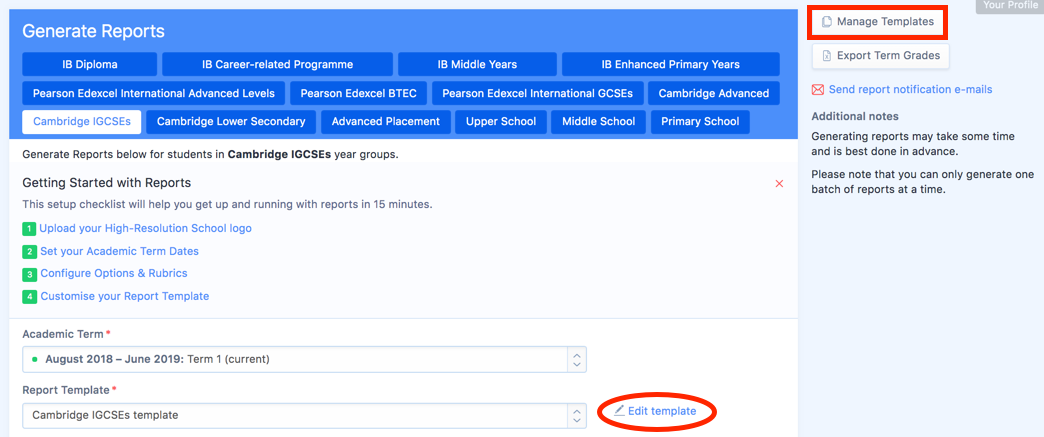This screenshot has width=1044, height=437.
Task: Click the envelope icon for report notifications
Action: [818, 89]
